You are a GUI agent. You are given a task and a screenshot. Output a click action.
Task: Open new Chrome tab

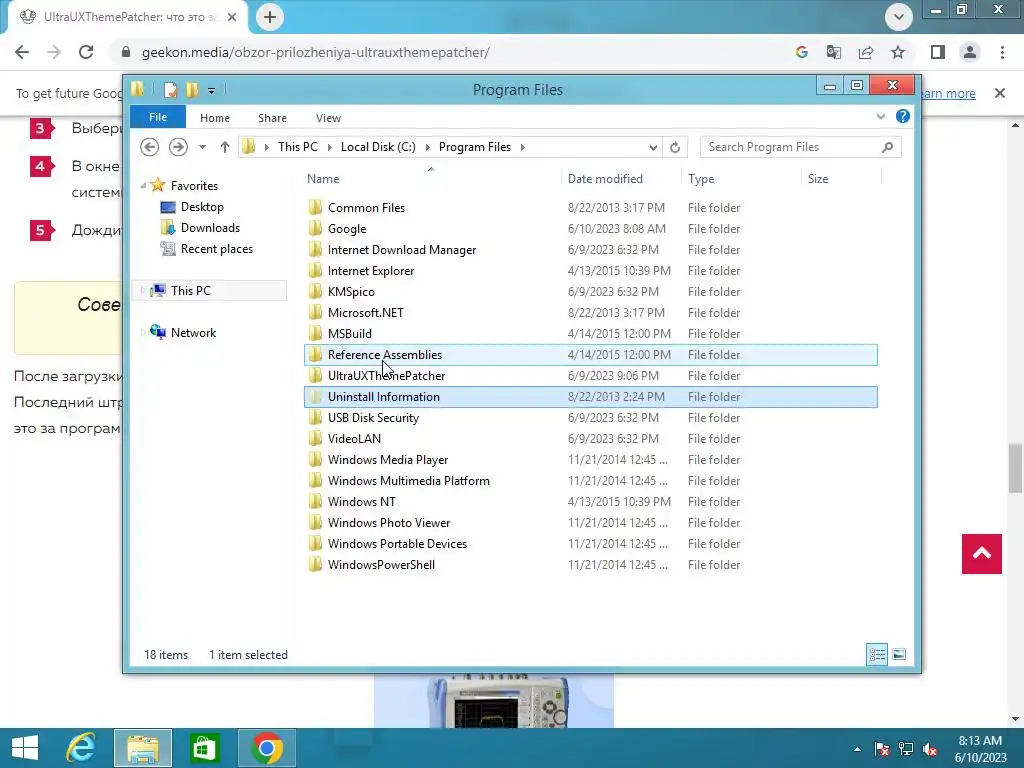[270, 17]
